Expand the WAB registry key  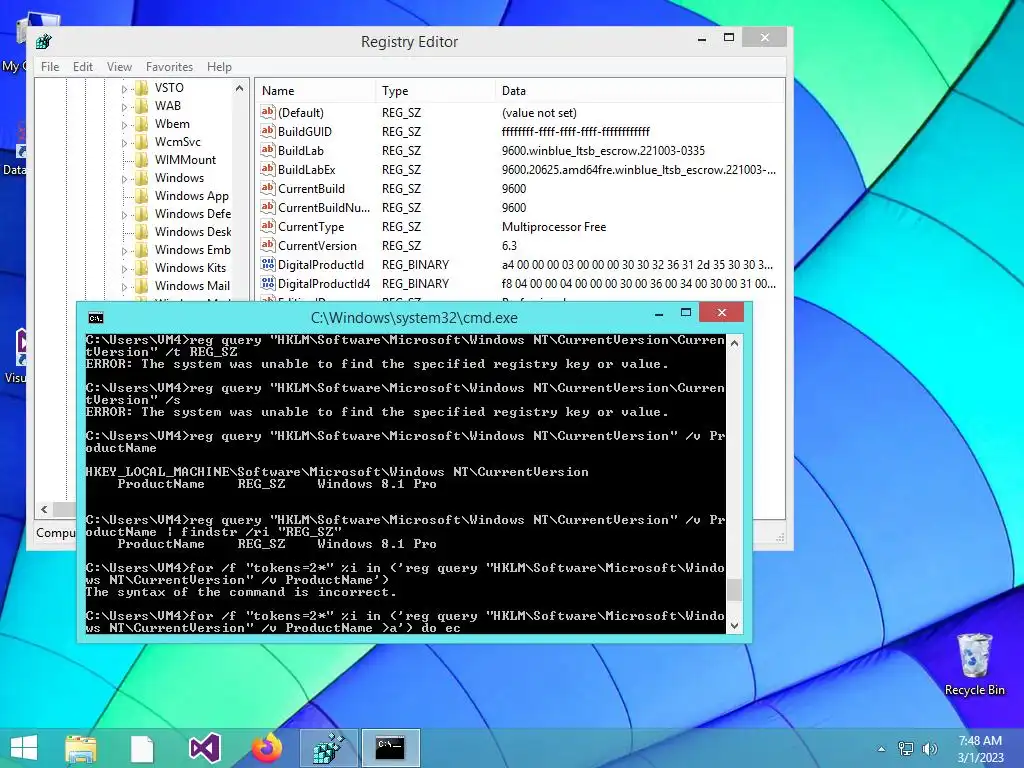click(x=124, y=106)
